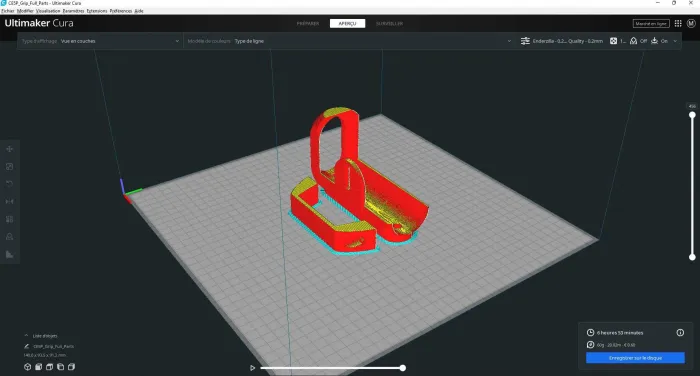Play the layer simulation
Image resolution: width=700 pixels, height=376 pixels.
tap(252, 368)
